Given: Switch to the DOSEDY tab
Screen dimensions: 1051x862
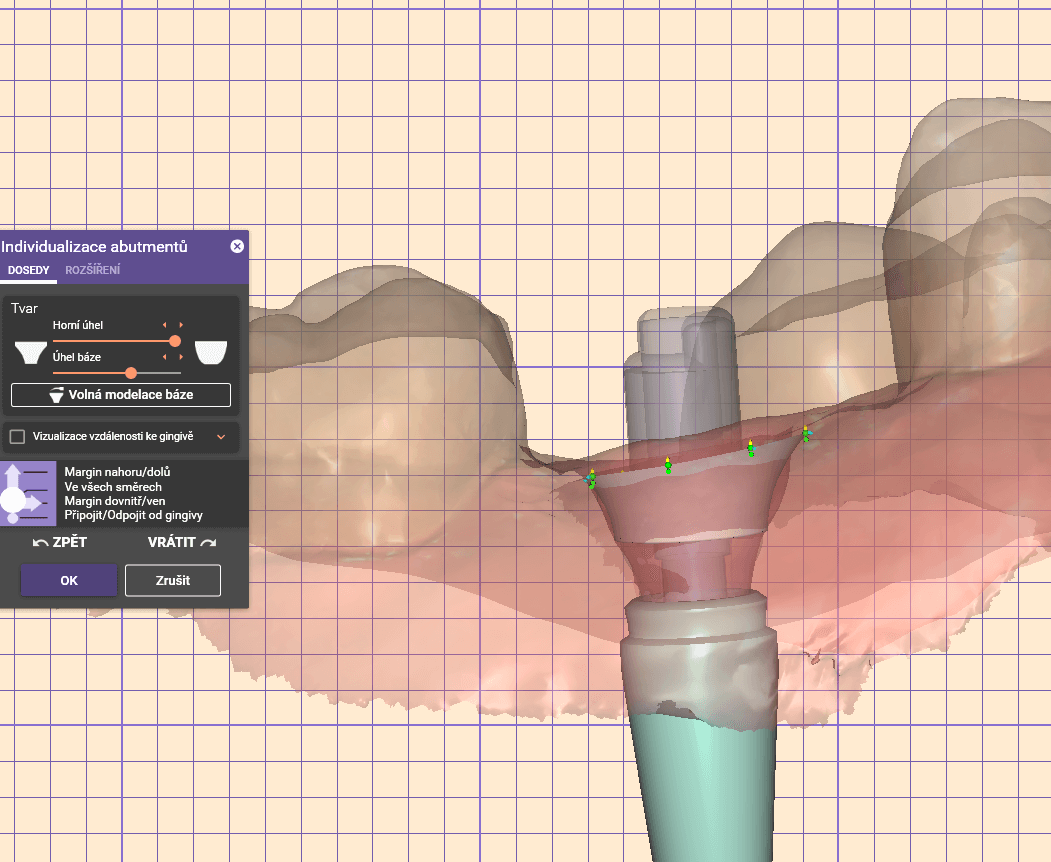Looking at the screenshot, I should click(29, 270).
